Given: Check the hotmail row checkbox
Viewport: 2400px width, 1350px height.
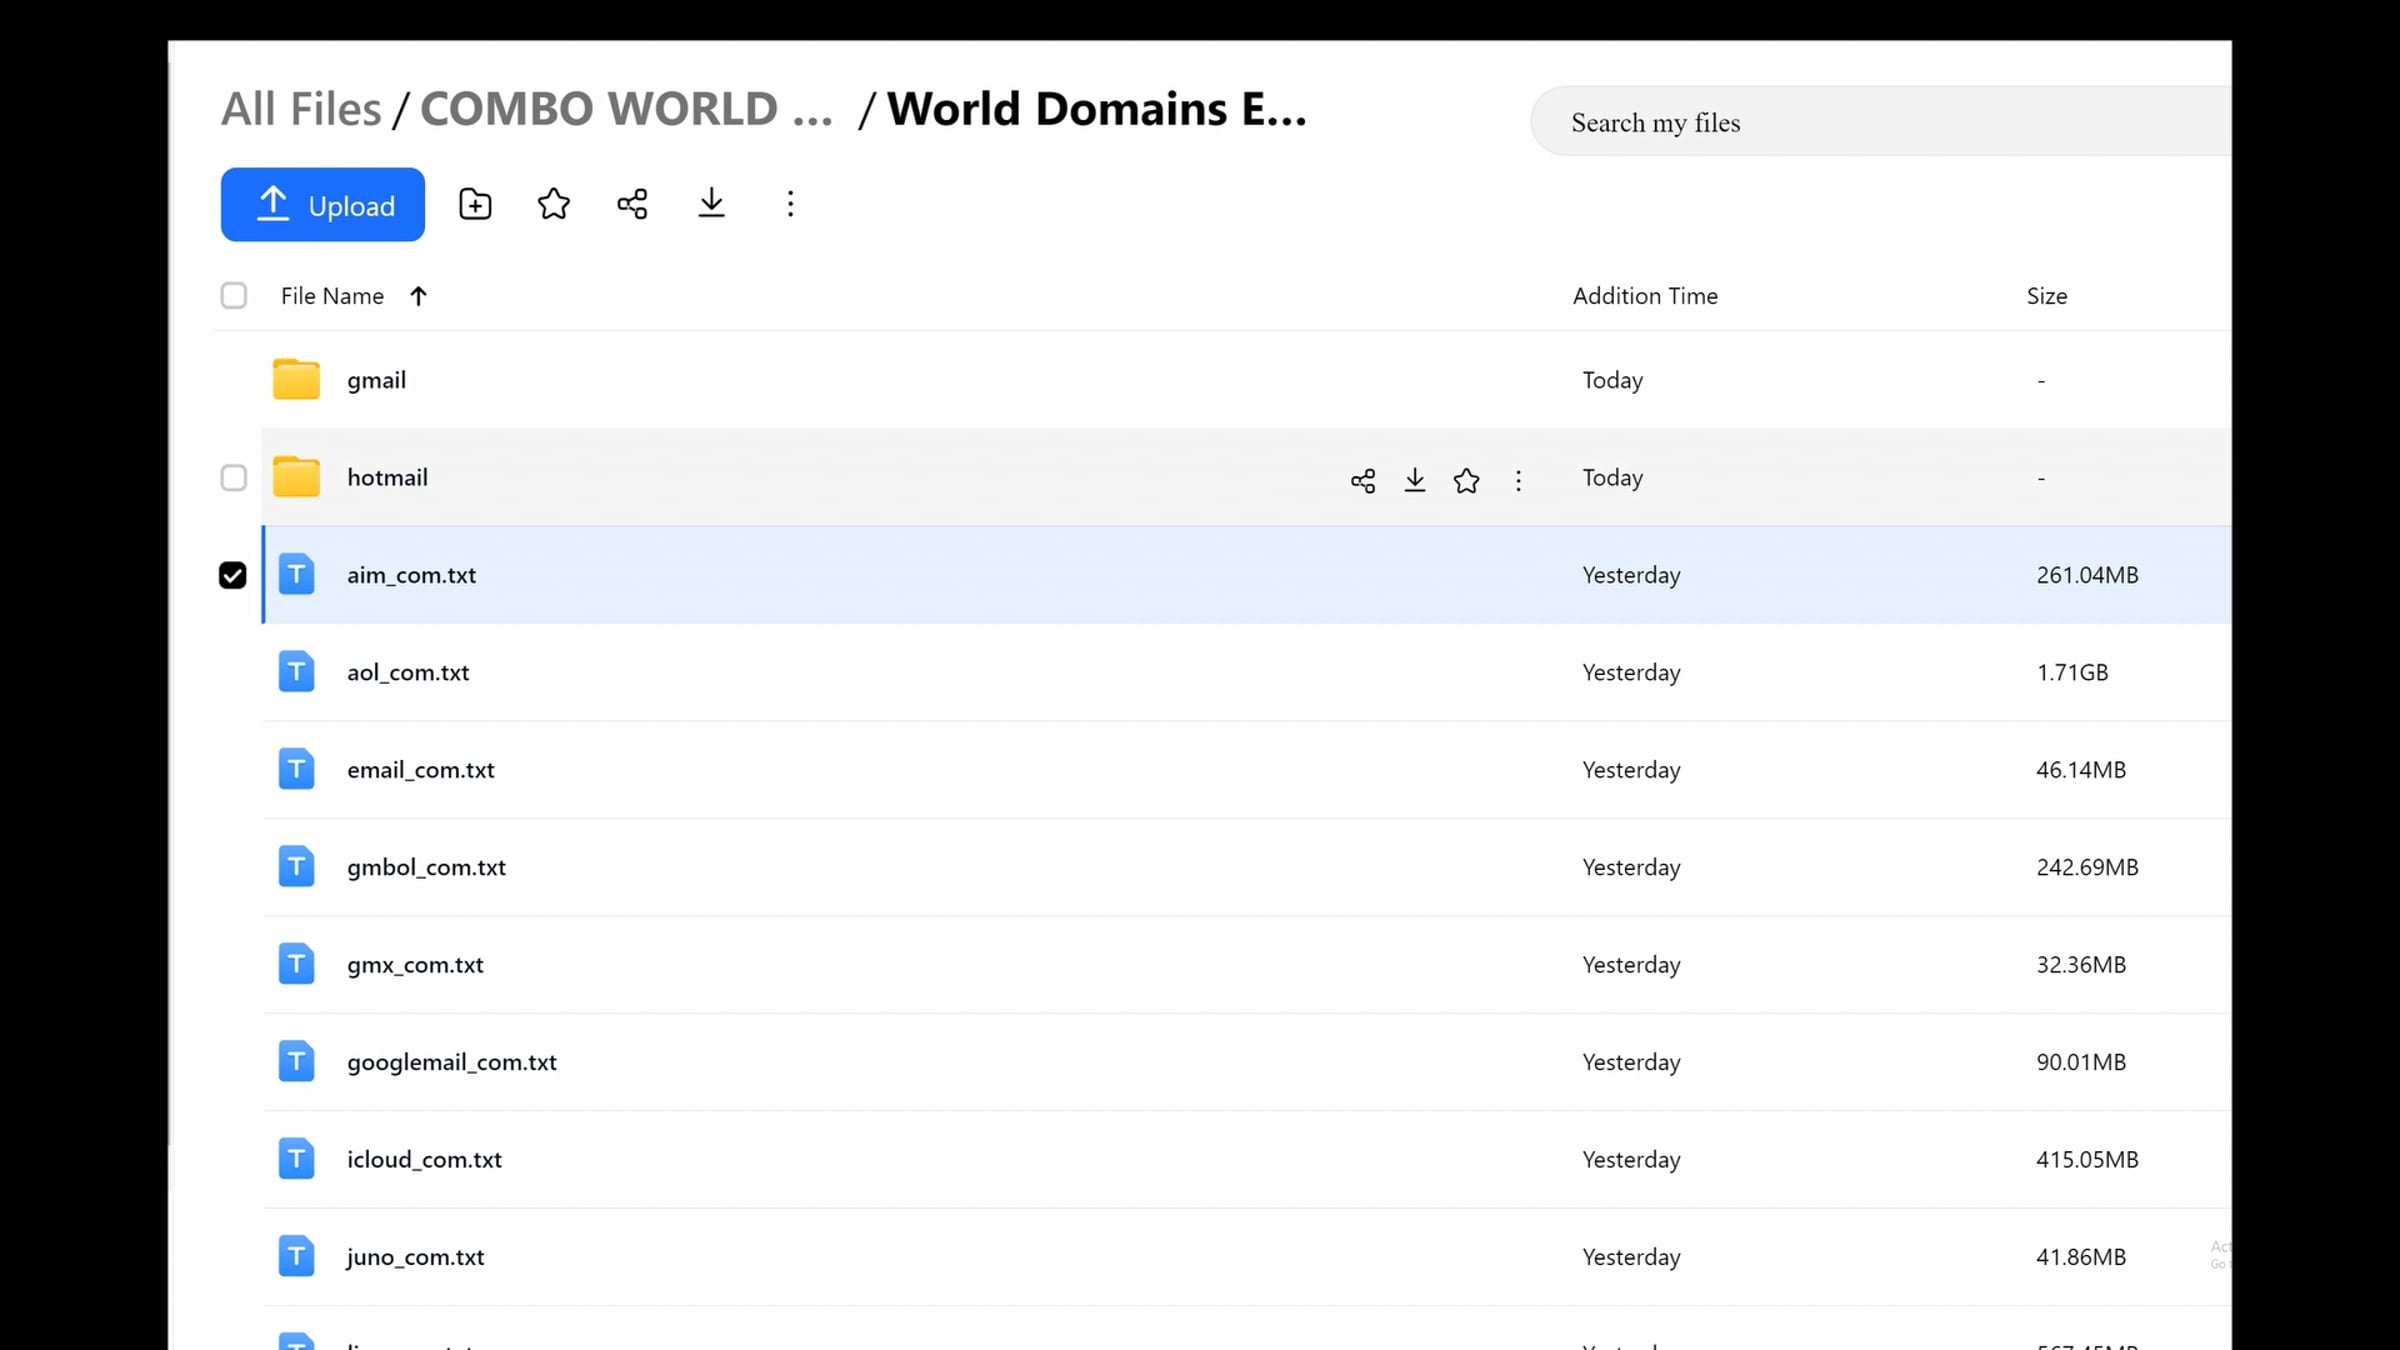Looking at the screenshot, I should [x=233, y=478].
